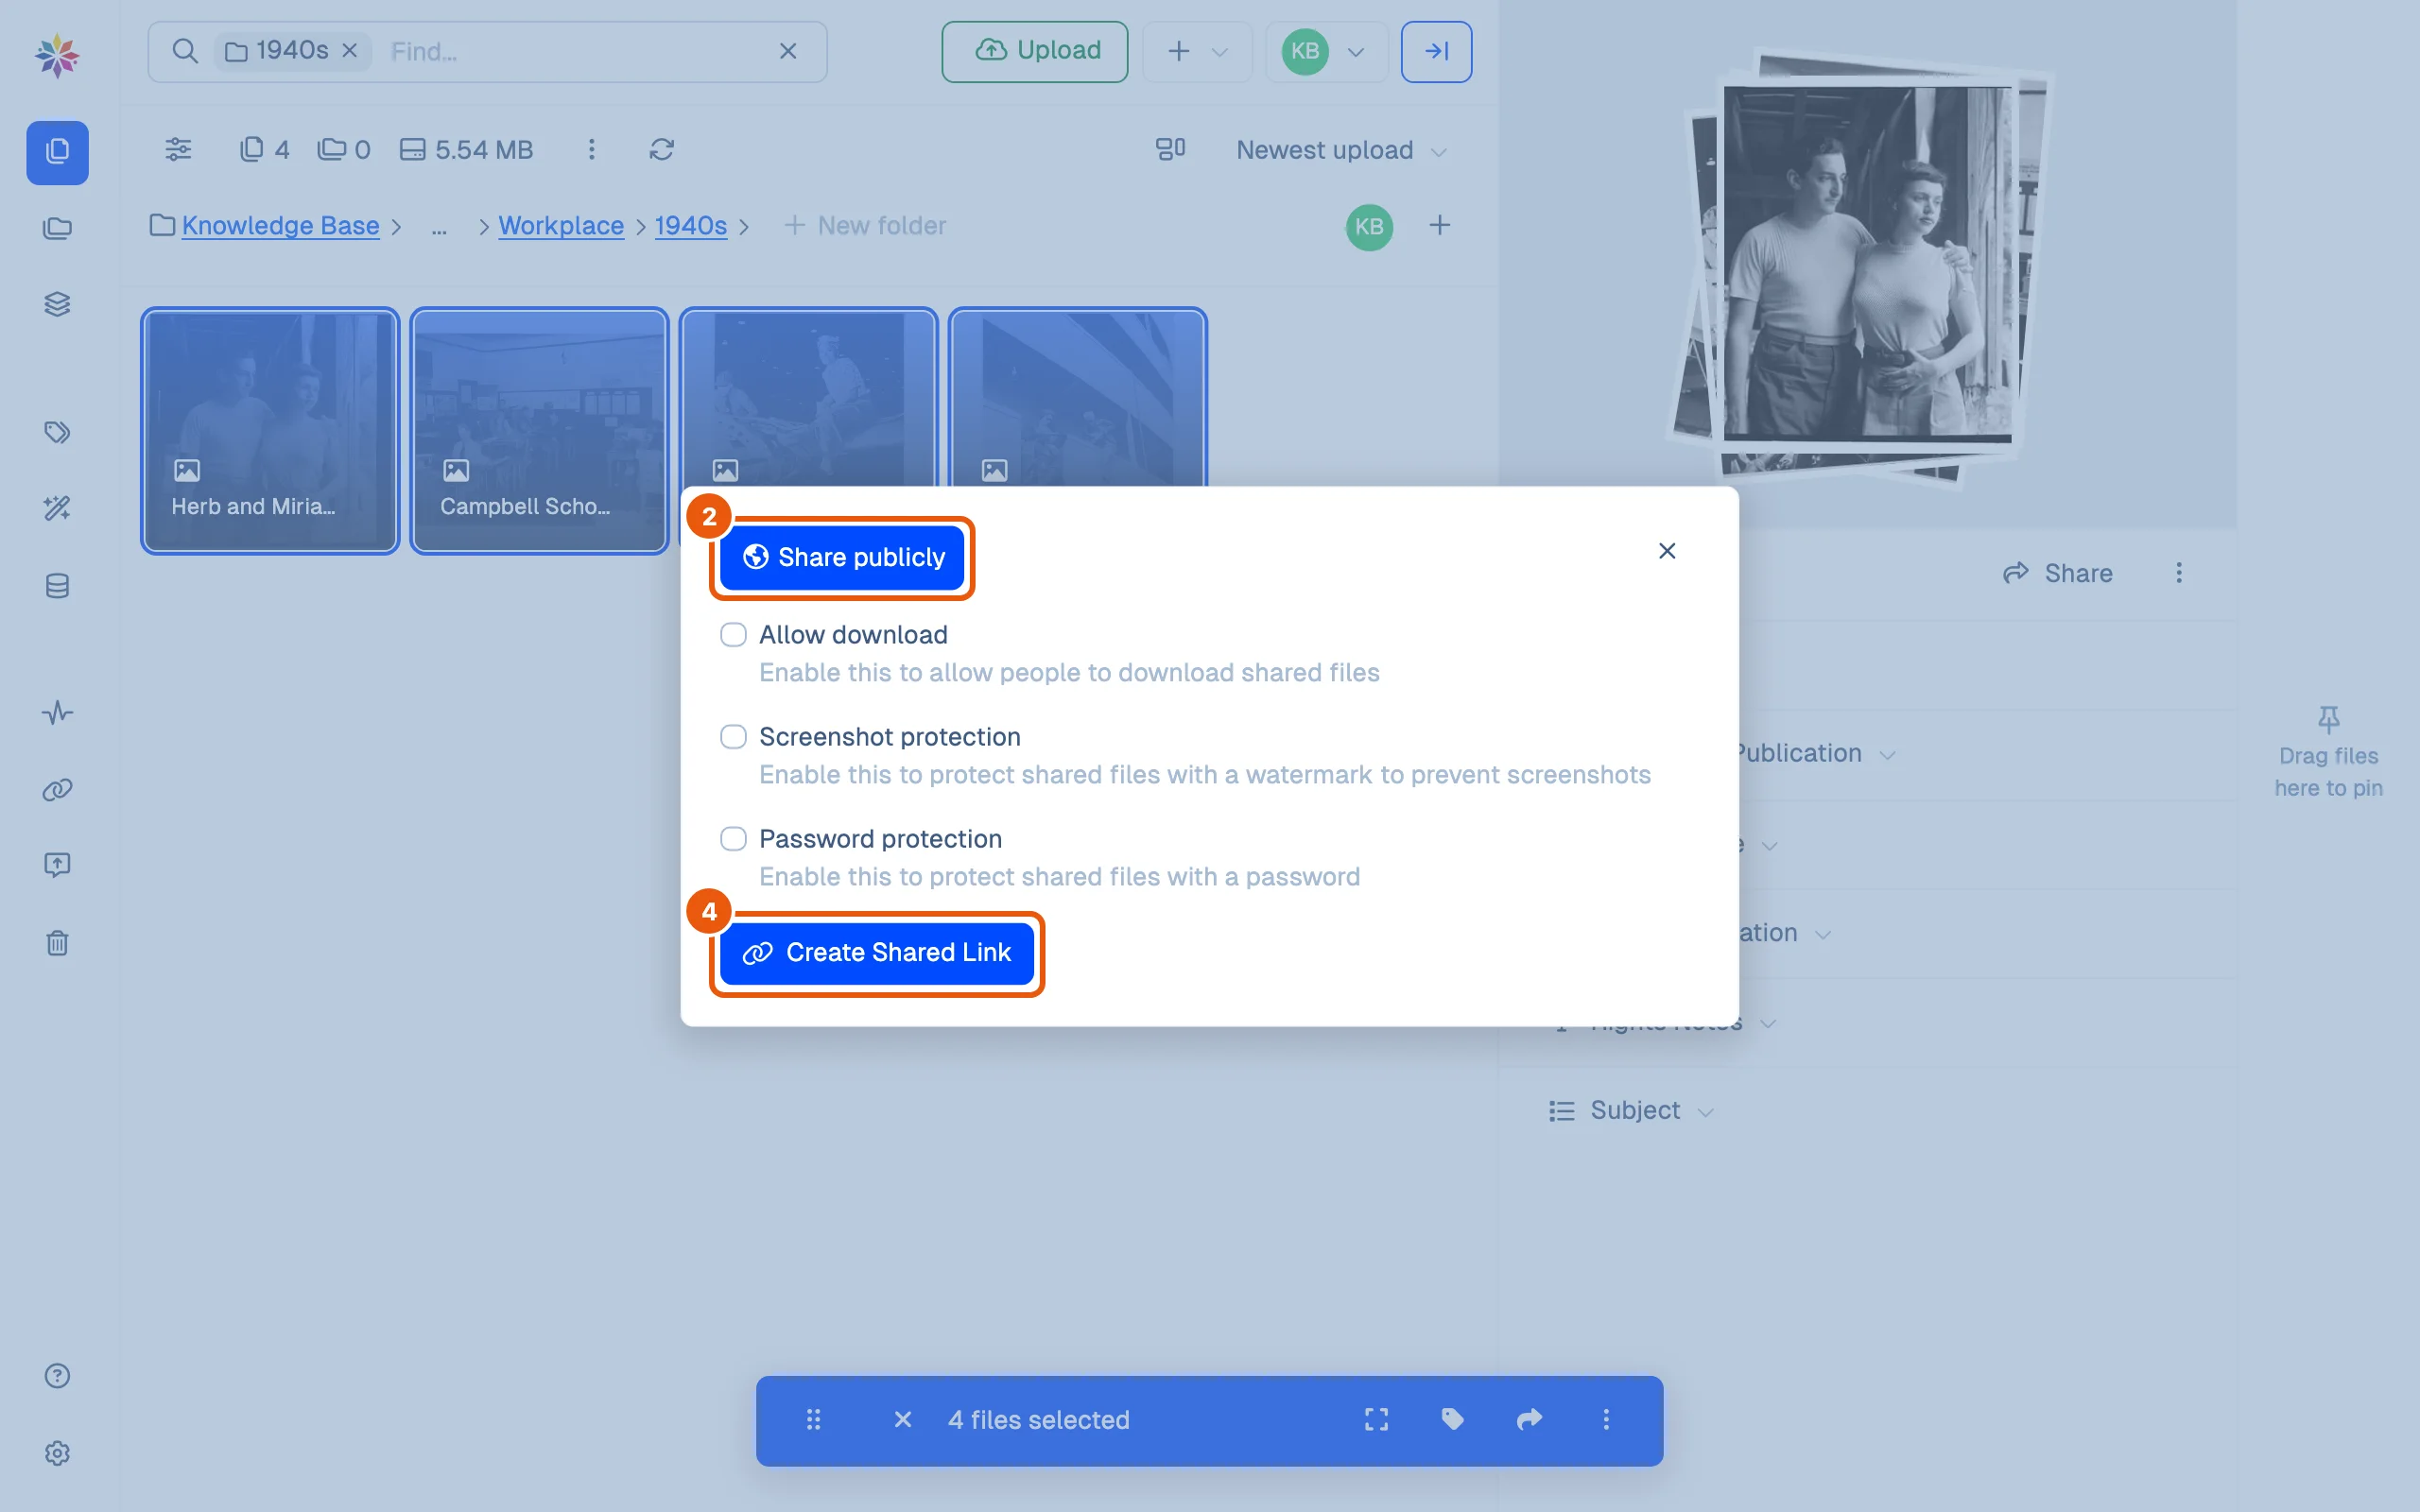Image resolution: width=2420 pixels, height=1512 pixels.
Task: Navigate to Knowledge Base breadcrumb link
Action: point(280,226)
